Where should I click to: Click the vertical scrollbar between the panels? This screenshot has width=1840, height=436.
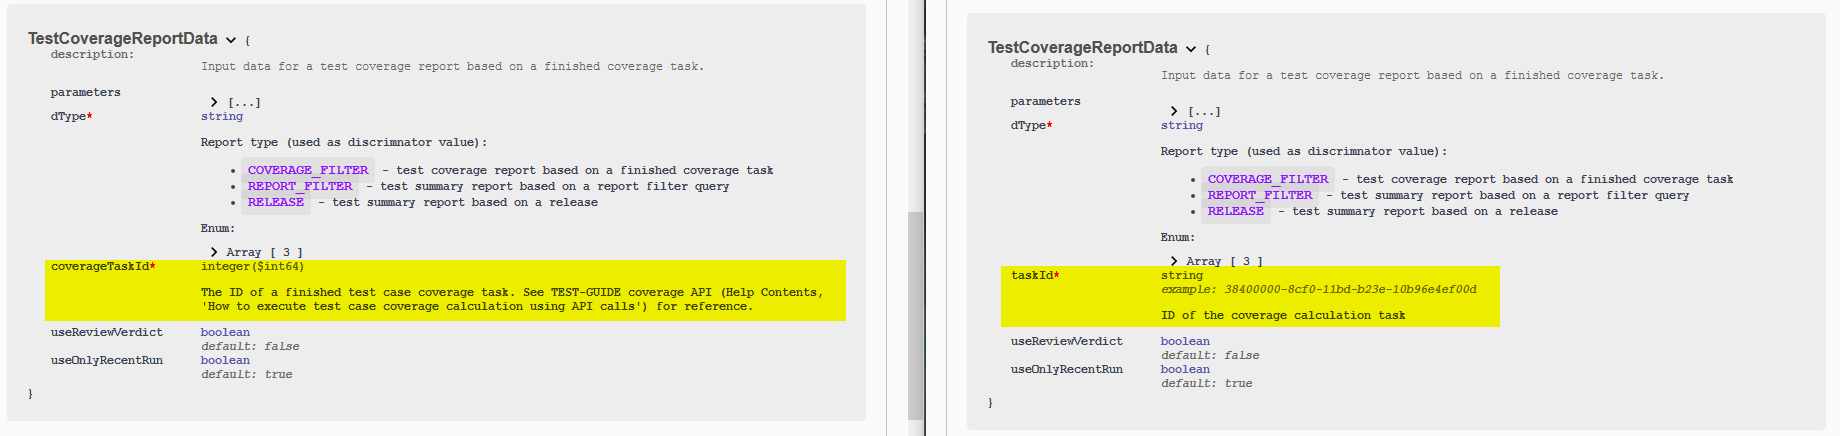pos(915,315)
